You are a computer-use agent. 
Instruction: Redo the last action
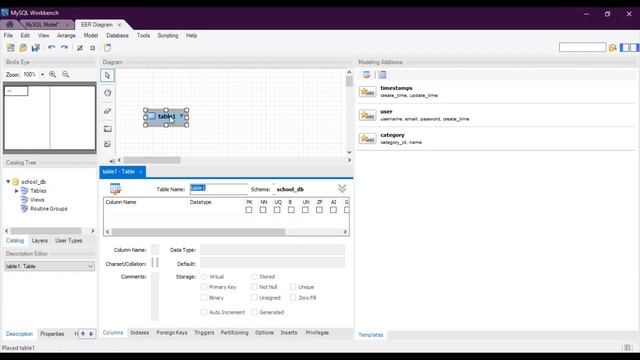(64, 48)
